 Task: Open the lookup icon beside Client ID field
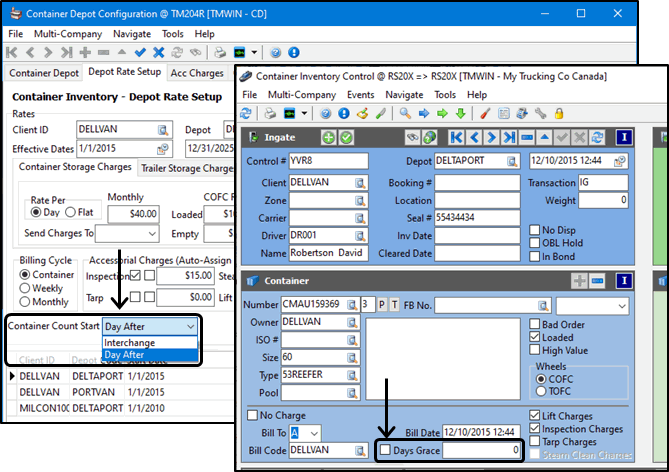(x=163, y=129)
